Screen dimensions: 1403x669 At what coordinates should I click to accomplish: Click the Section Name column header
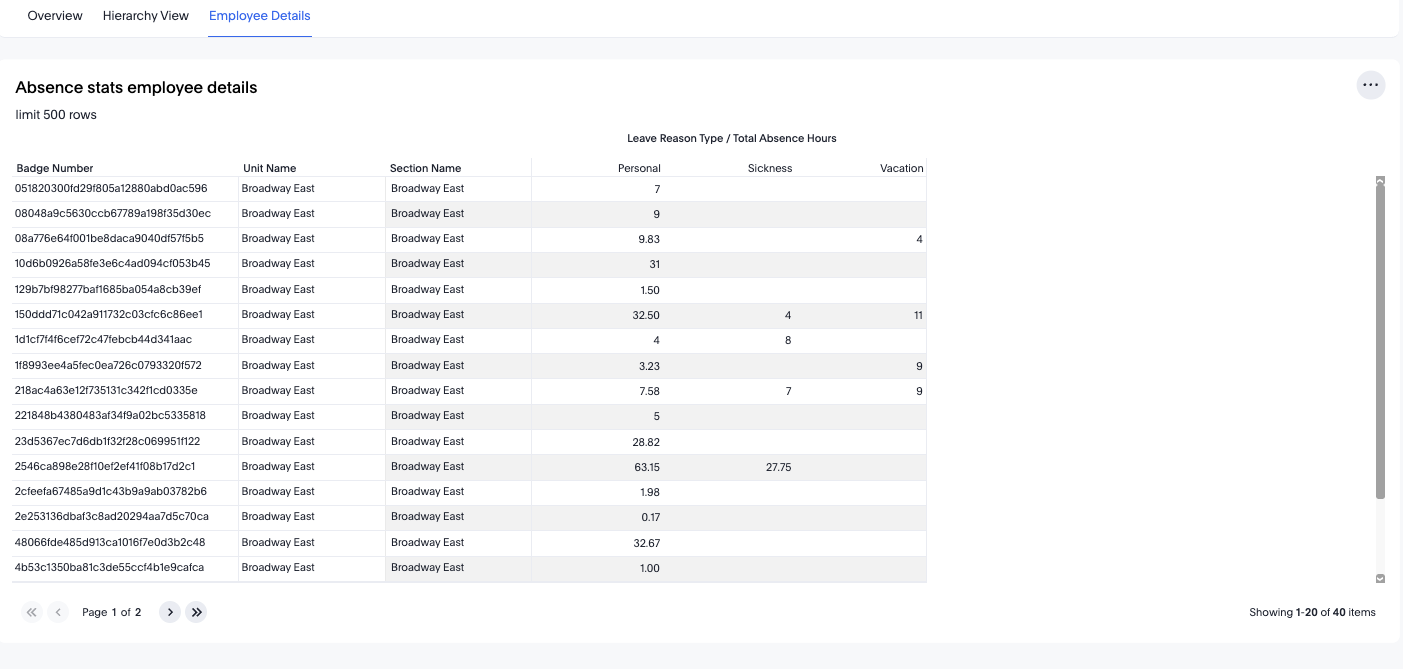point(426,168)
